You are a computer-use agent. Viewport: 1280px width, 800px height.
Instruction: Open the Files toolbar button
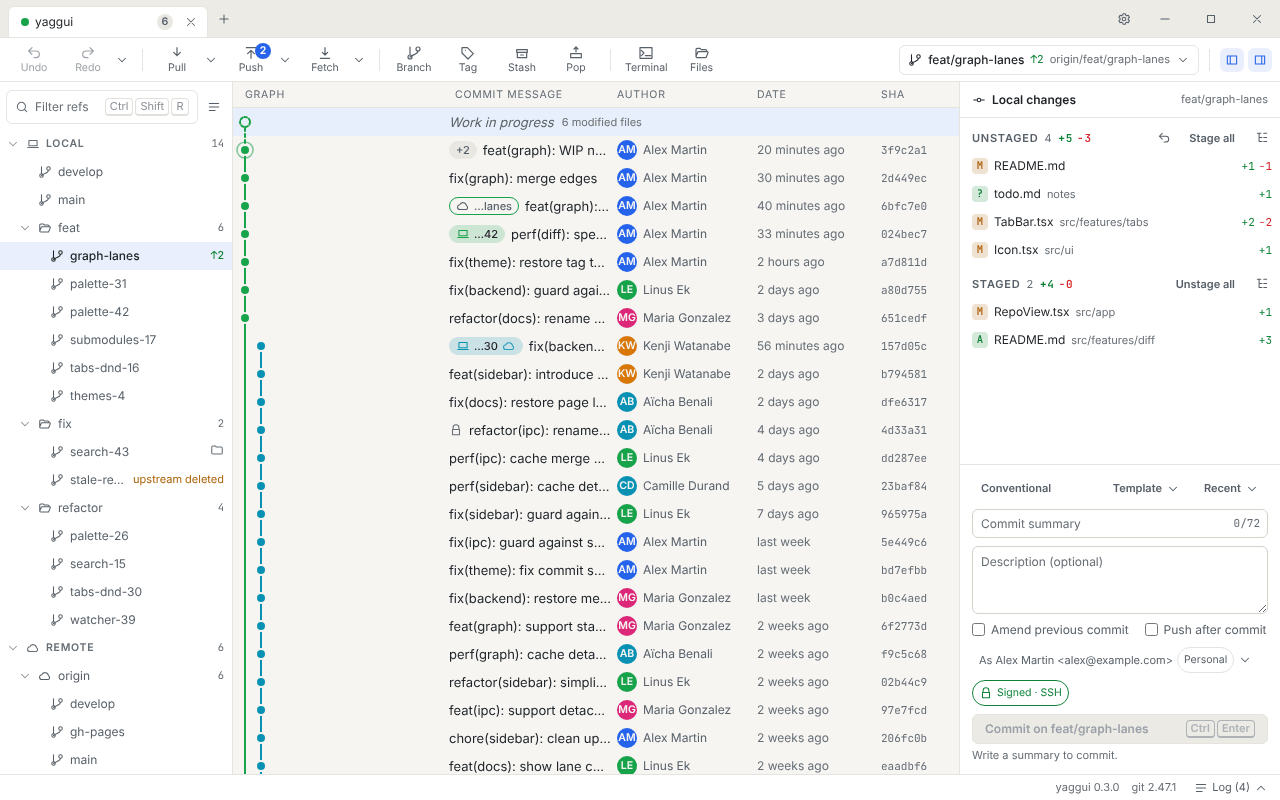click(x=702, y=60)
